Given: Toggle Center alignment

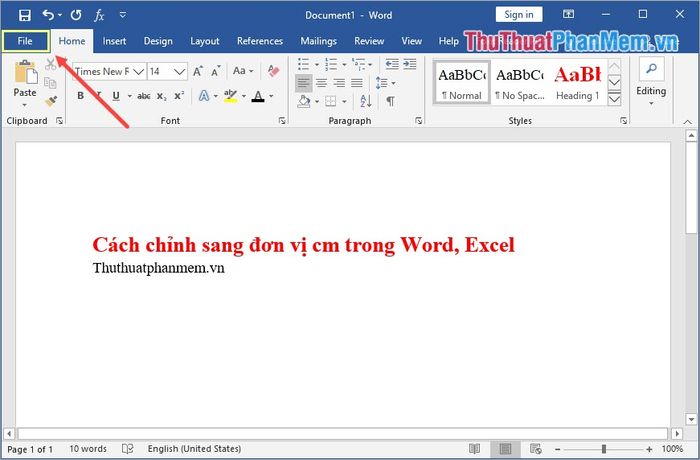Looking at the screenshot, I should pyautogui.click(x=321, y=83).
